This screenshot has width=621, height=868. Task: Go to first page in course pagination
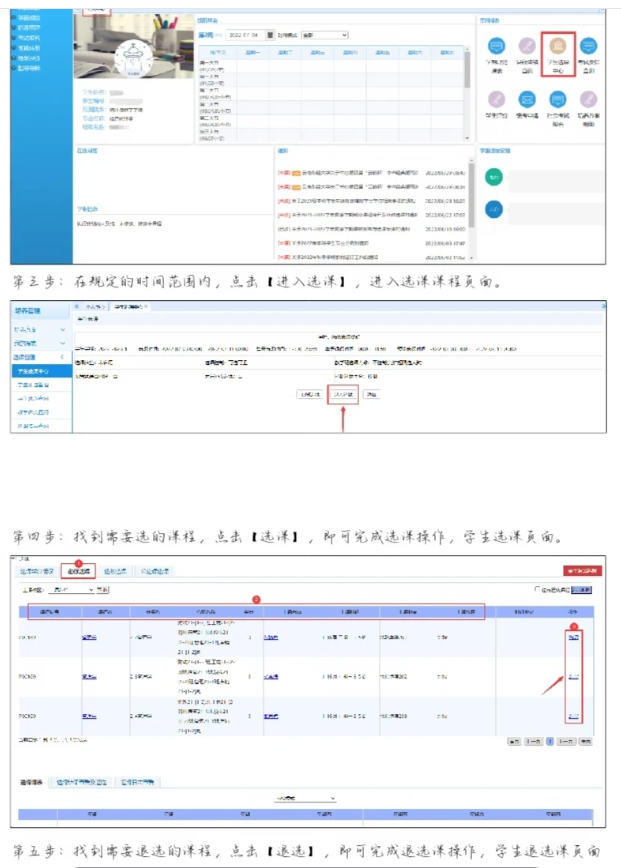514,741
